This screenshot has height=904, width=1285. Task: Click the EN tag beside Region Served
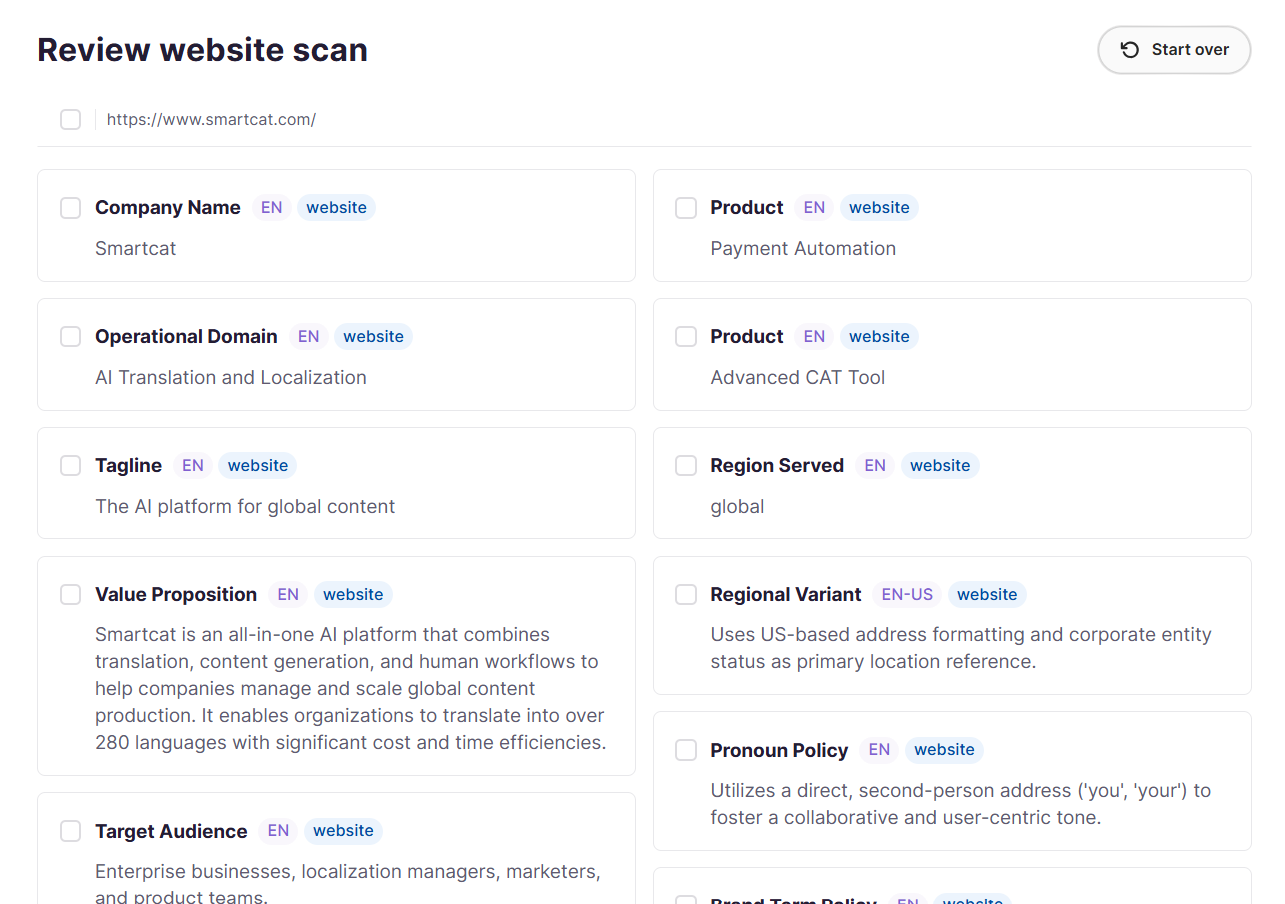875,466
